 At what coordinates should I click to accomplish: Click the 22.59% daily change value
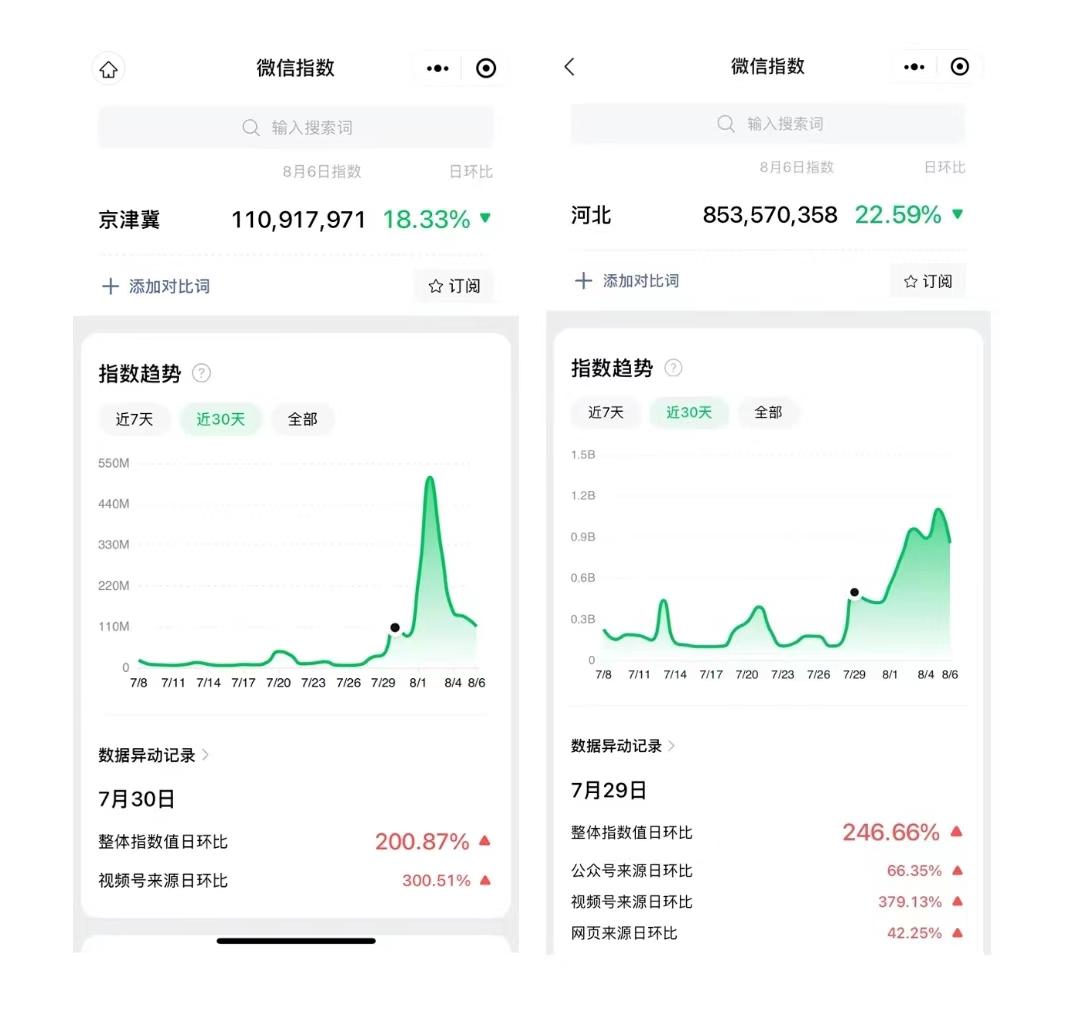coord(898,215)
